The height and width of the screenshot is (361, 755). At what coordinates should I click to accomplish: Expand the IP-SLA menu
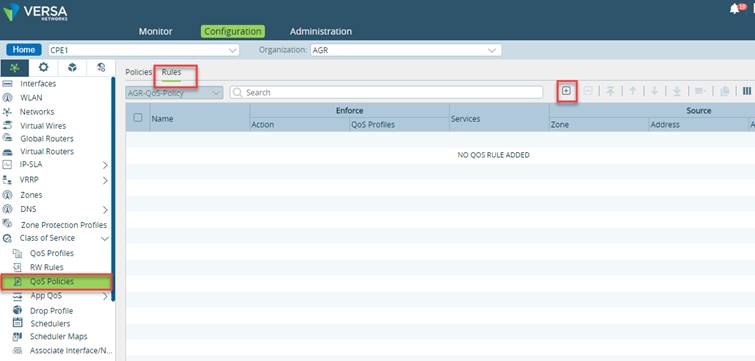(x=105, y=165)
